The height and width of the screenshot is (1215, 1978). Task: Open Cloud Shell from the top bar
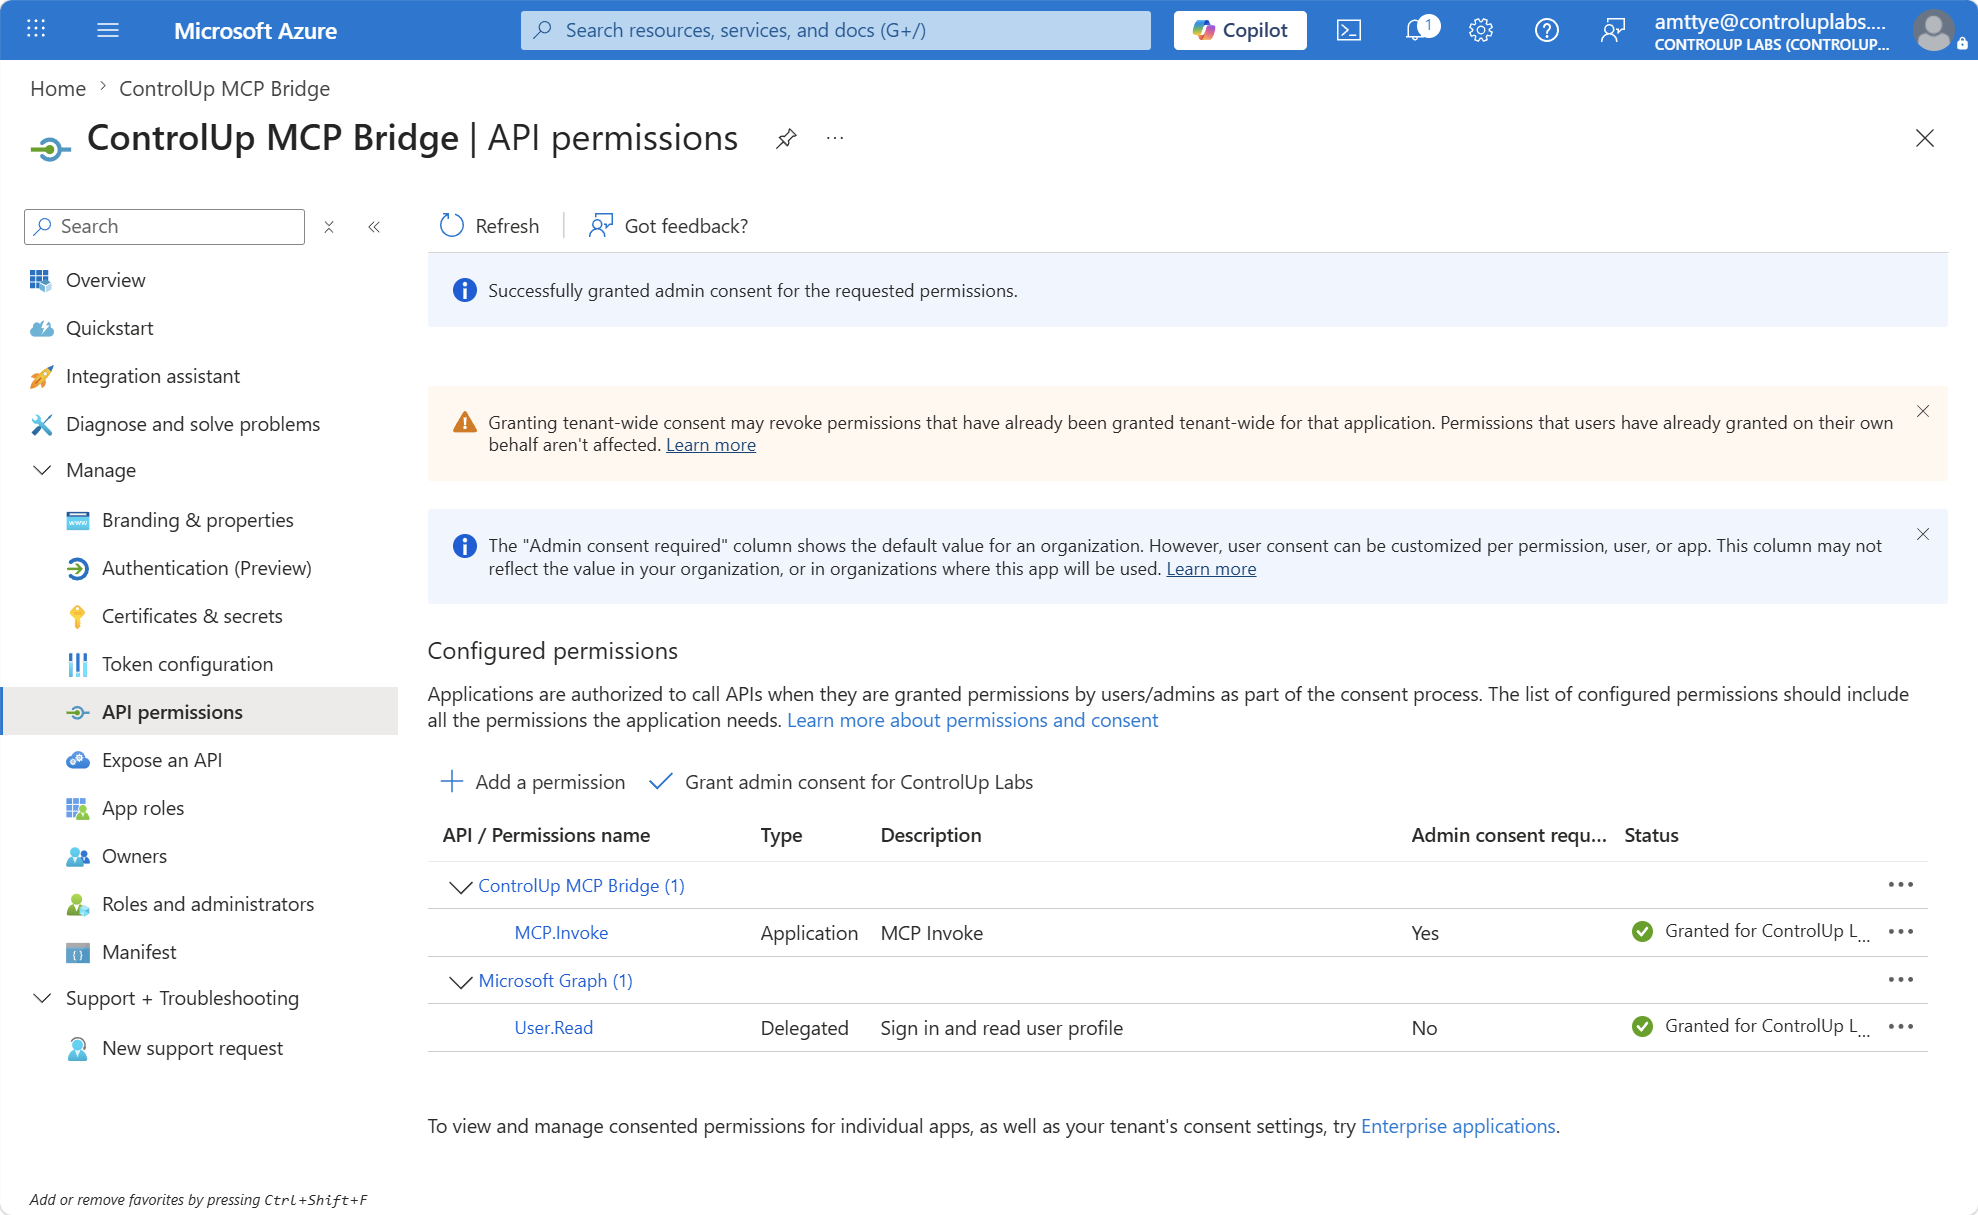pos(1348,30)
